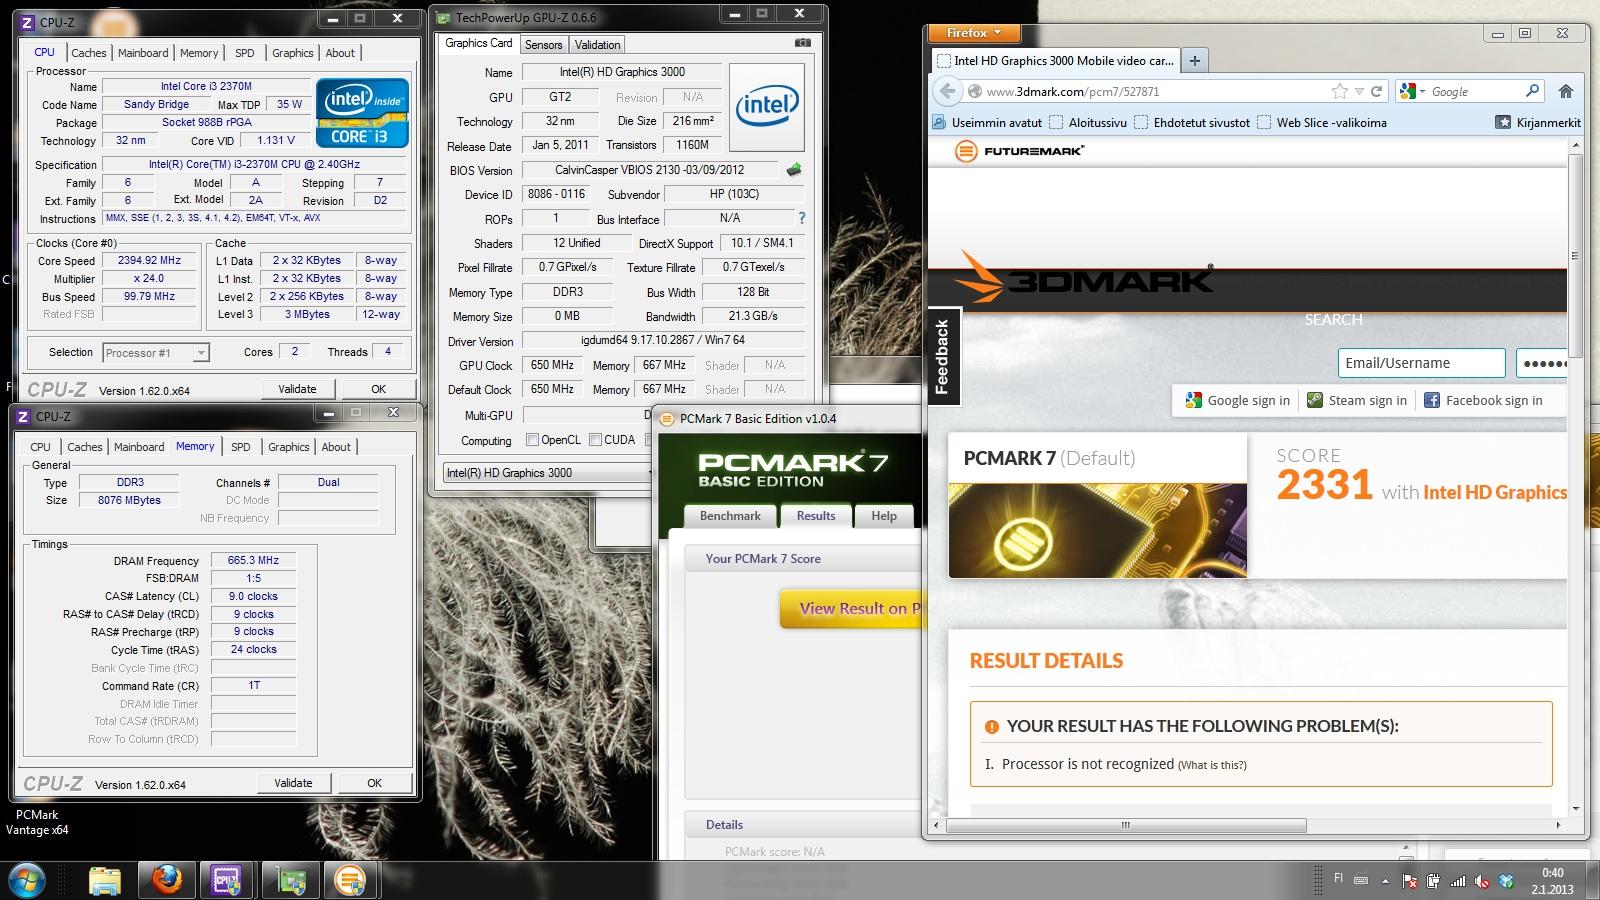1600x900 pixels.
Task: Open the network signal tray icon
Action: (1458, 881)
